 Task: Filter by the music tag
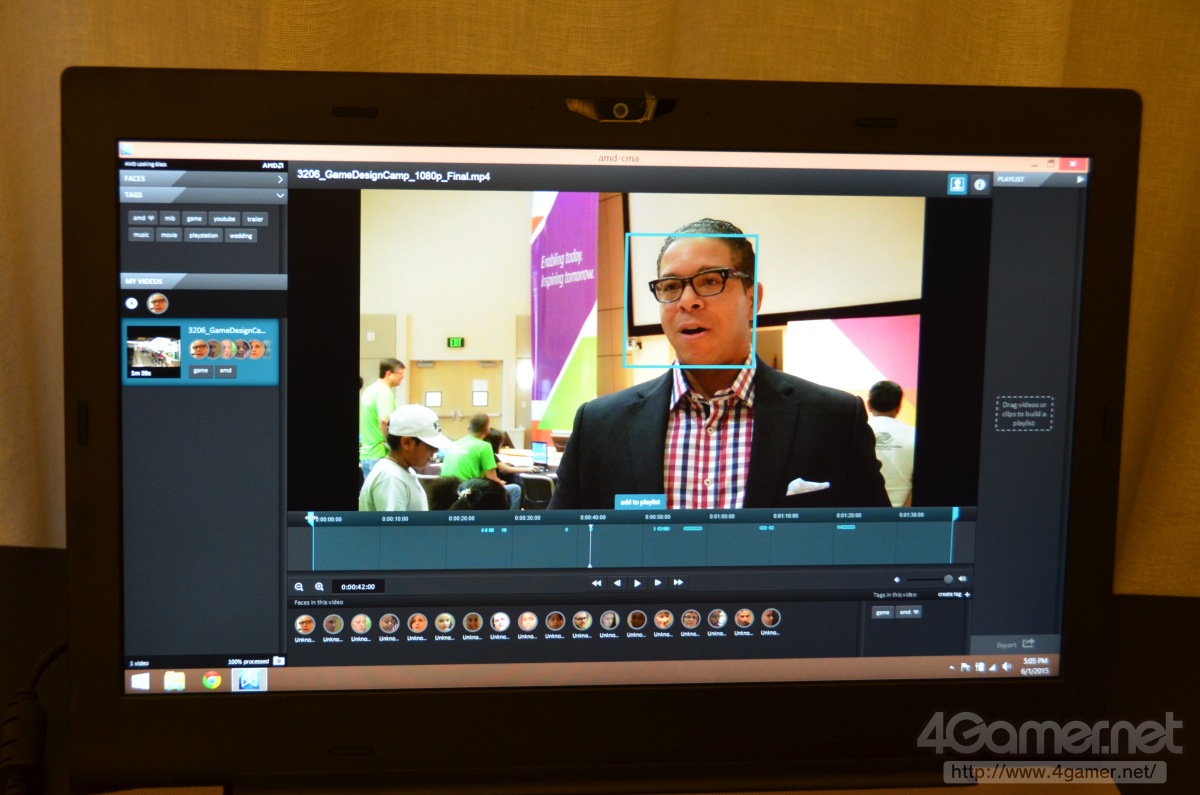point(140,236)
